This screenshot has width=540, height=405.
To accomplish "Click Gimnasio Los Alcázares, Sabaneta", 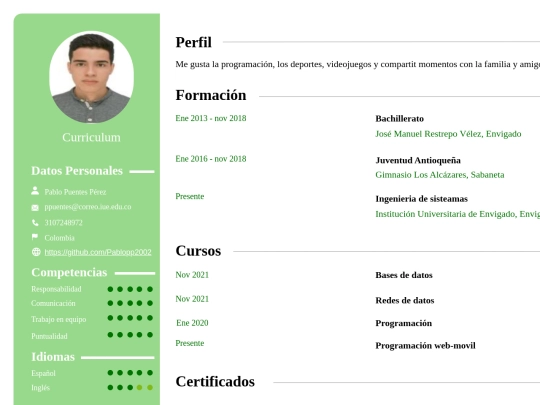I will coord(440,175).
